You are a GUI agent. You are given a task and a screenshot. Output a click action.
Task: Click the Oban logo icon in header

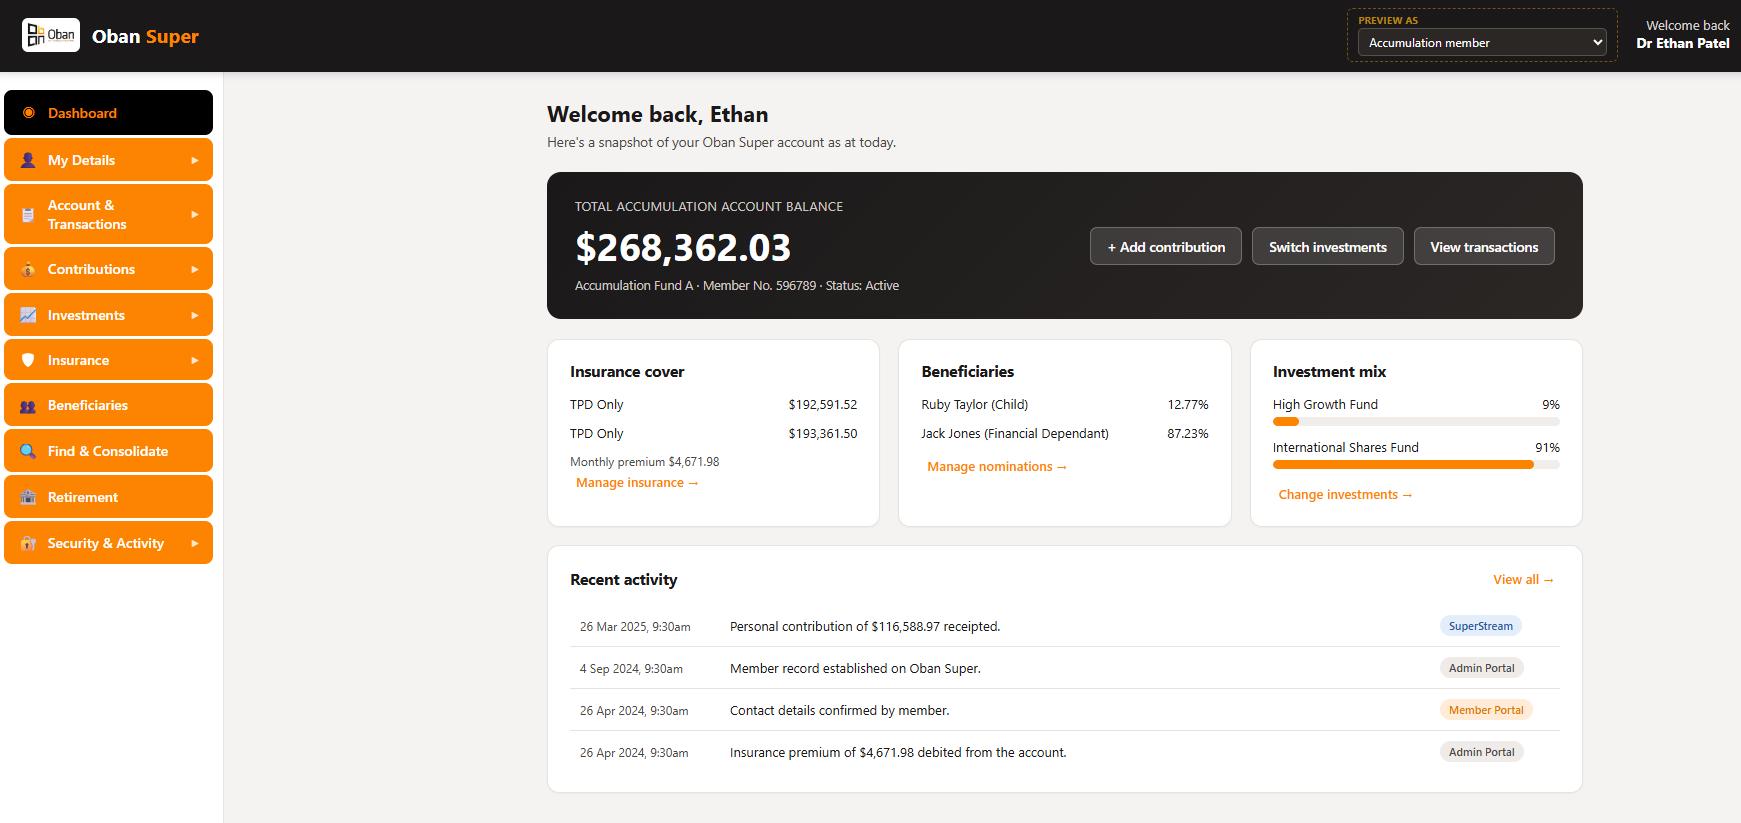tap(51, 35)
